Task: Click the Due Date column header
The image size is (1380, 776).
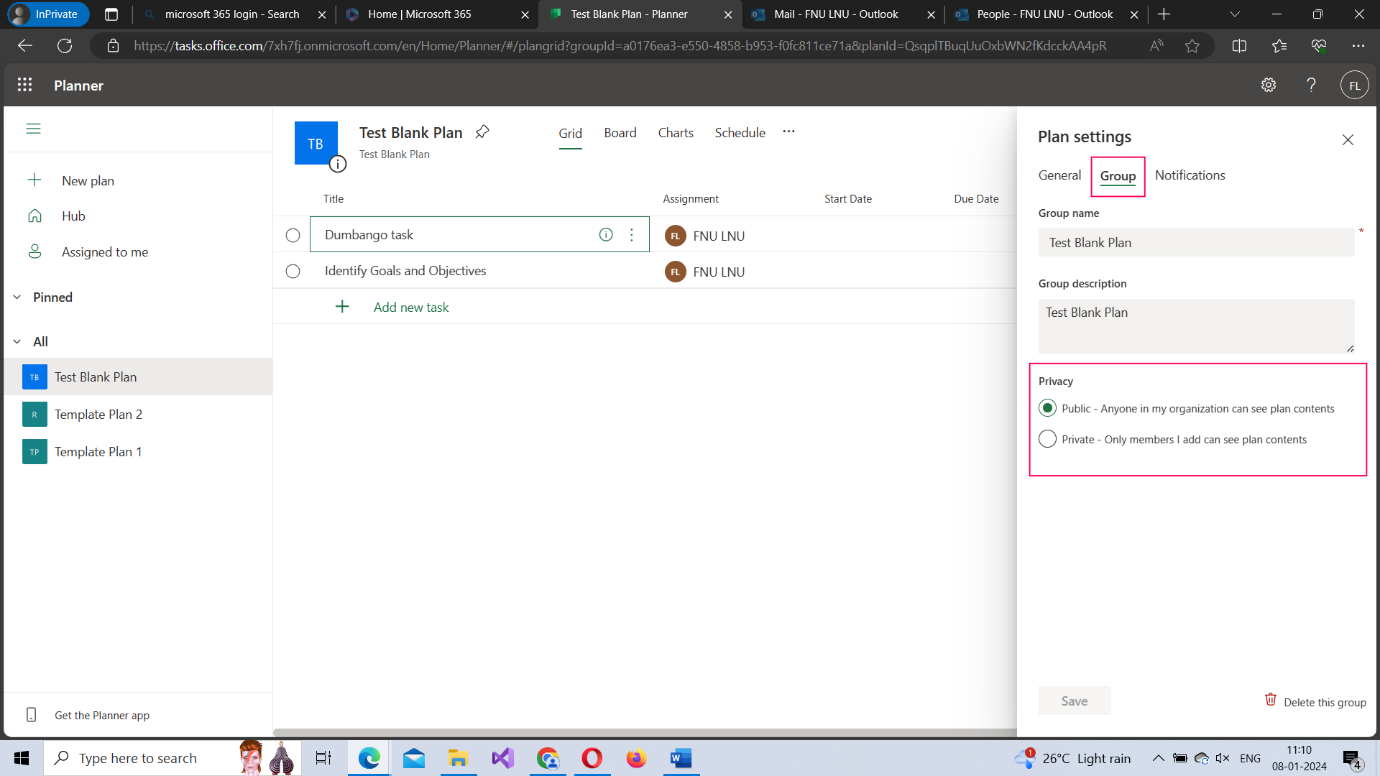Action: click(x=976, y=199)
